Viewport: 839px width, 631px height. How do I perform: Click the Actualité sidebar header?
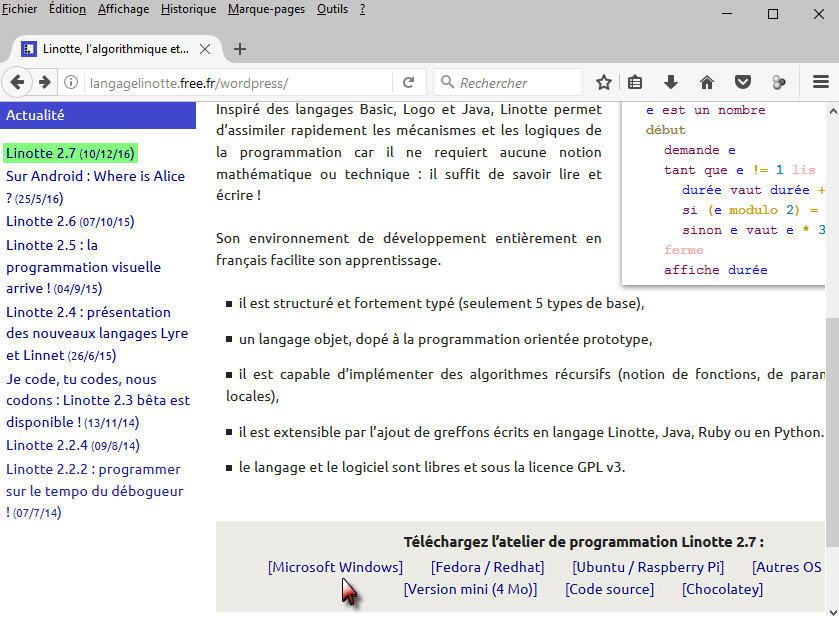tap(98, 115)
